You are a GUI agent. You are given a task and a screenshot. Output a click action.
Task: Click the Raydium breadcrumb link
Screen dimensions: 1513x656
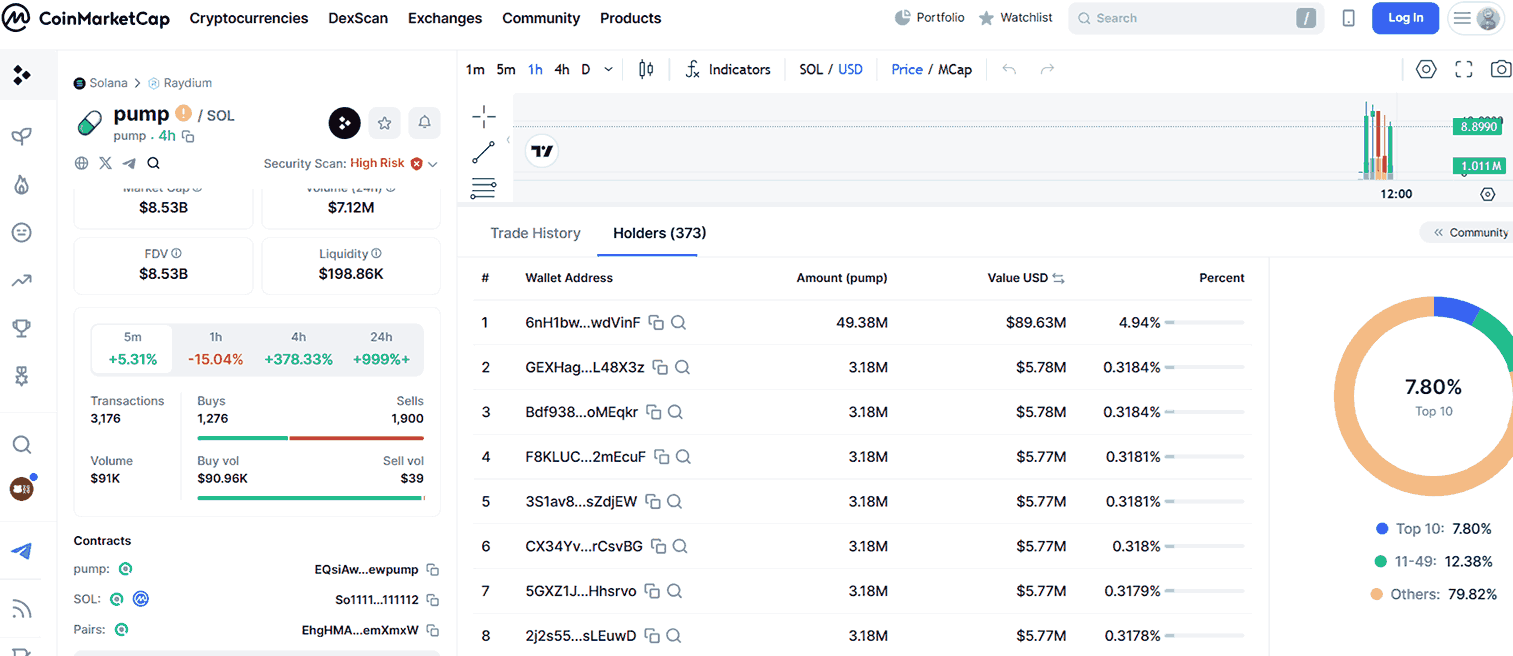point(181,83)
